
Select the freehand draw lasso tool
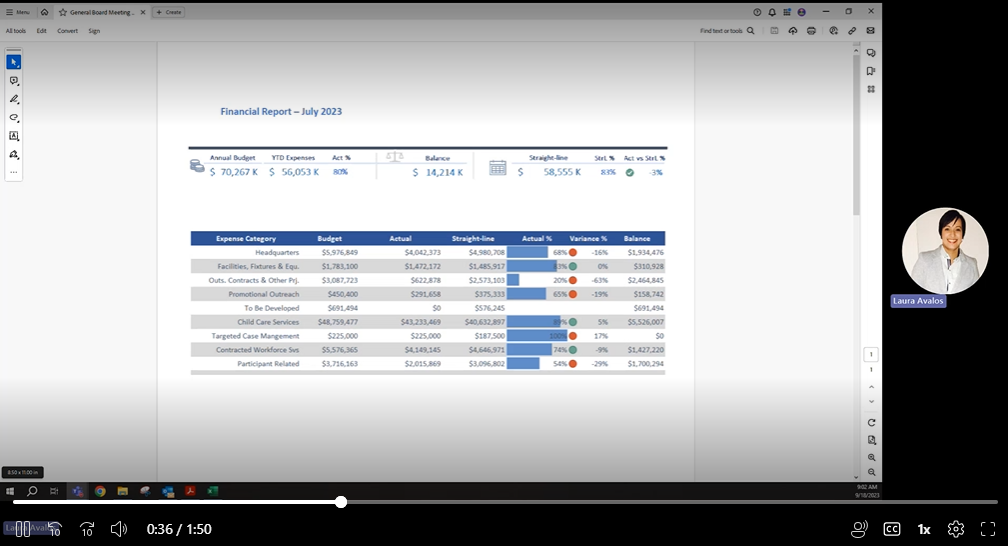point(14,118)
